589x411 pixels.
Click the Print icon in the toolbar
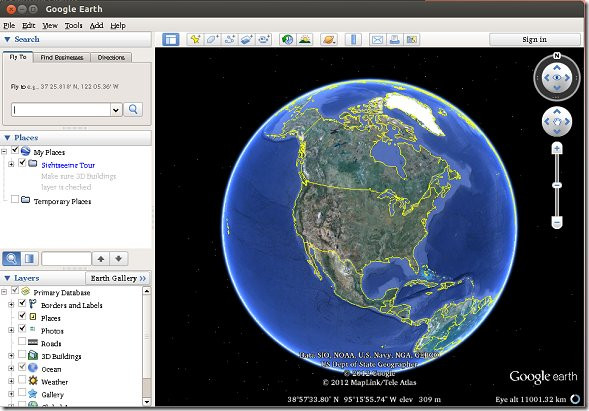tap(394, 39)
